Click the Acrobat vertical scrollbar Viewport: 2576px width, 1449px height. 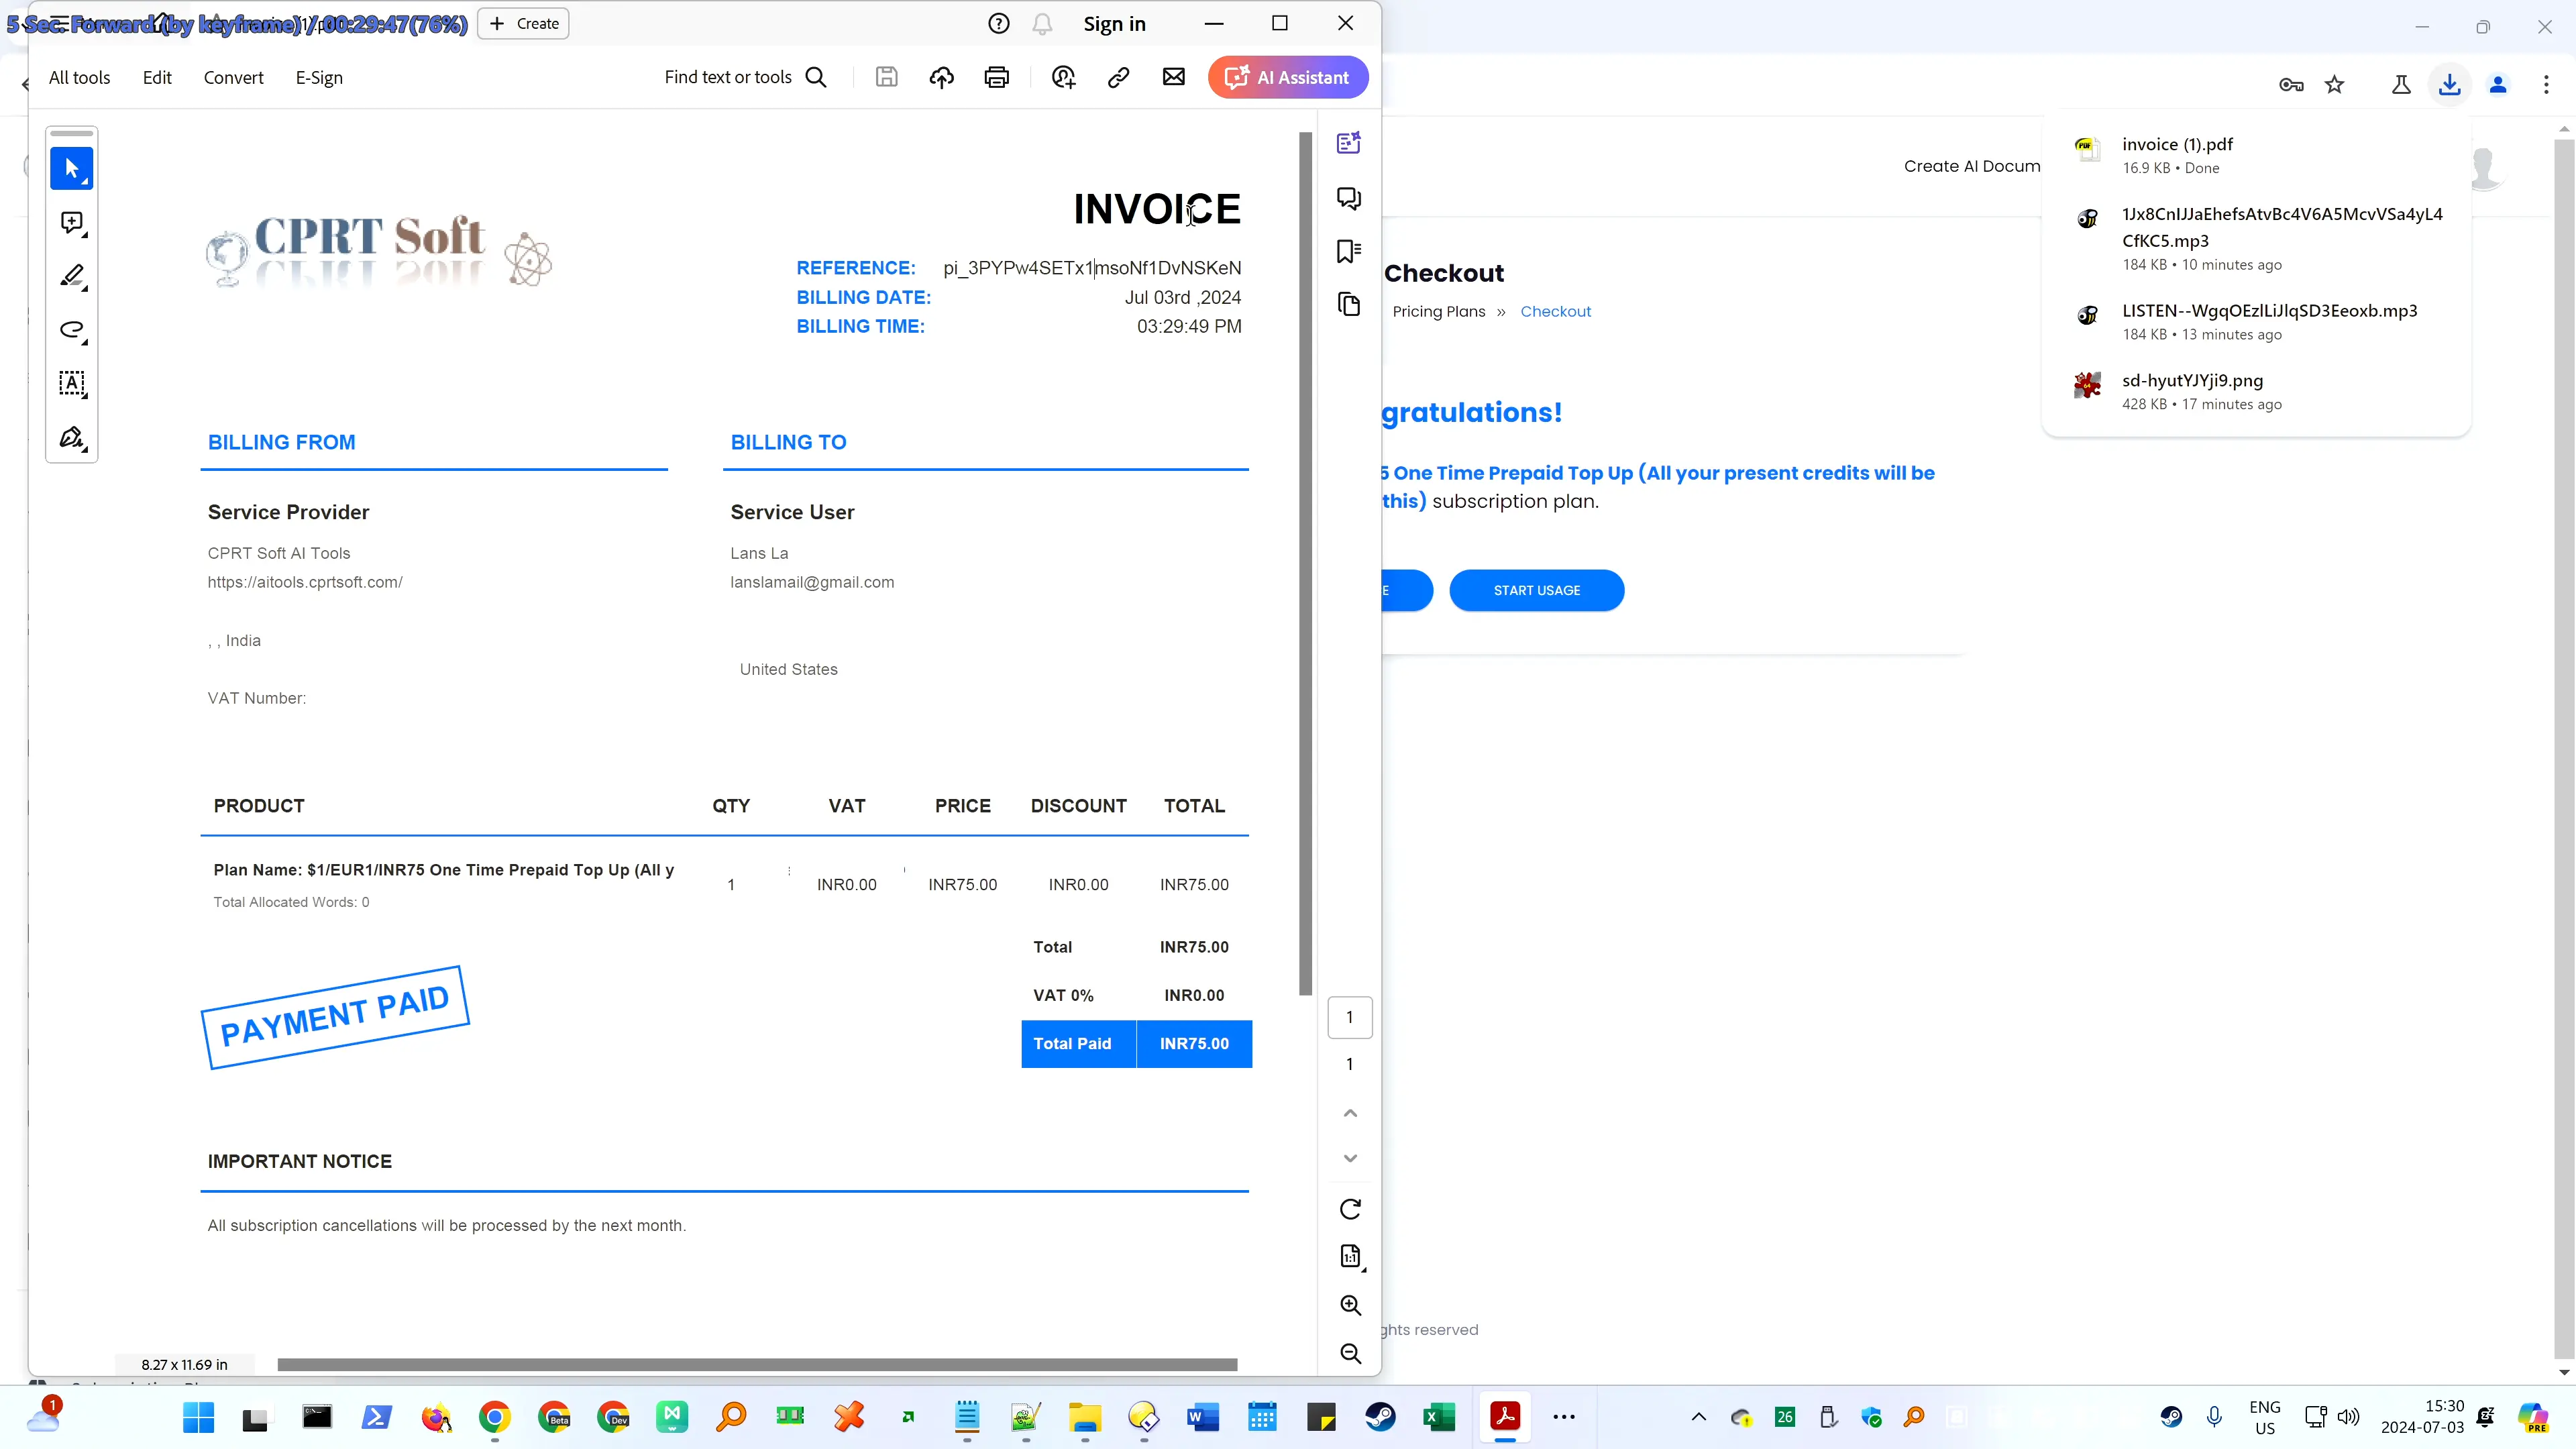[1305, 563]
